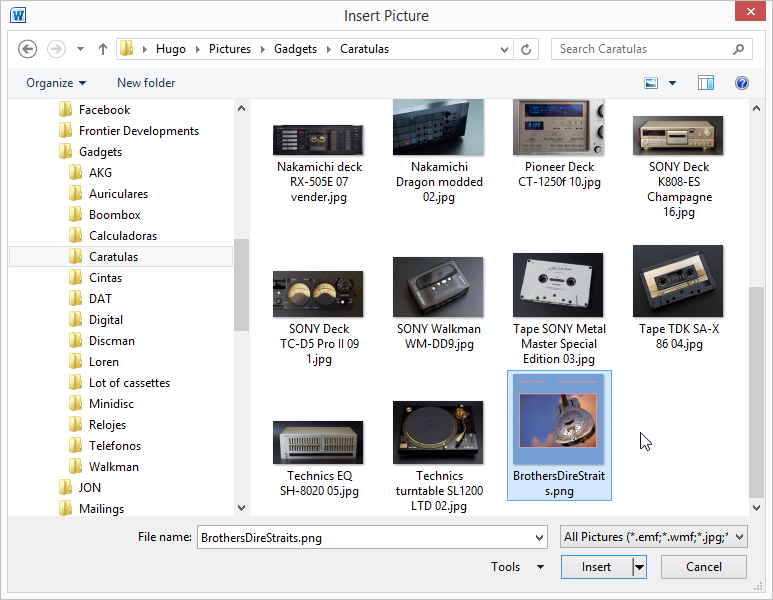The width and height of the screenshot is (773, 600).
Task: Open the Telefonos folder
Action: coord(115,446)
